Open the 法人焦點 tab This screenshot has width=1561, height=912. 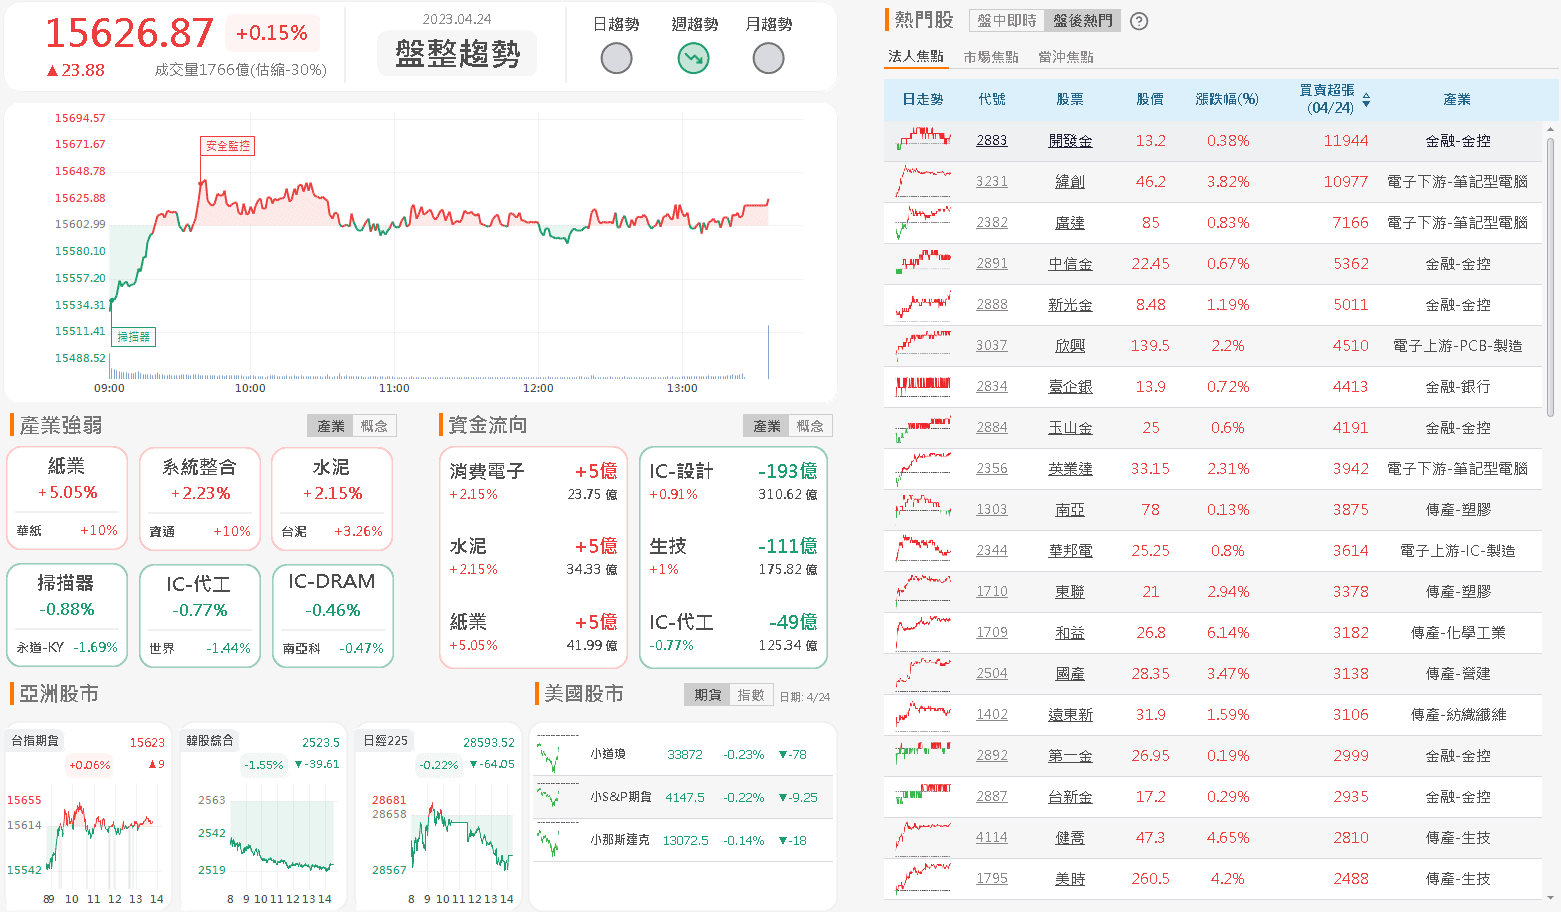coord(916,57)
